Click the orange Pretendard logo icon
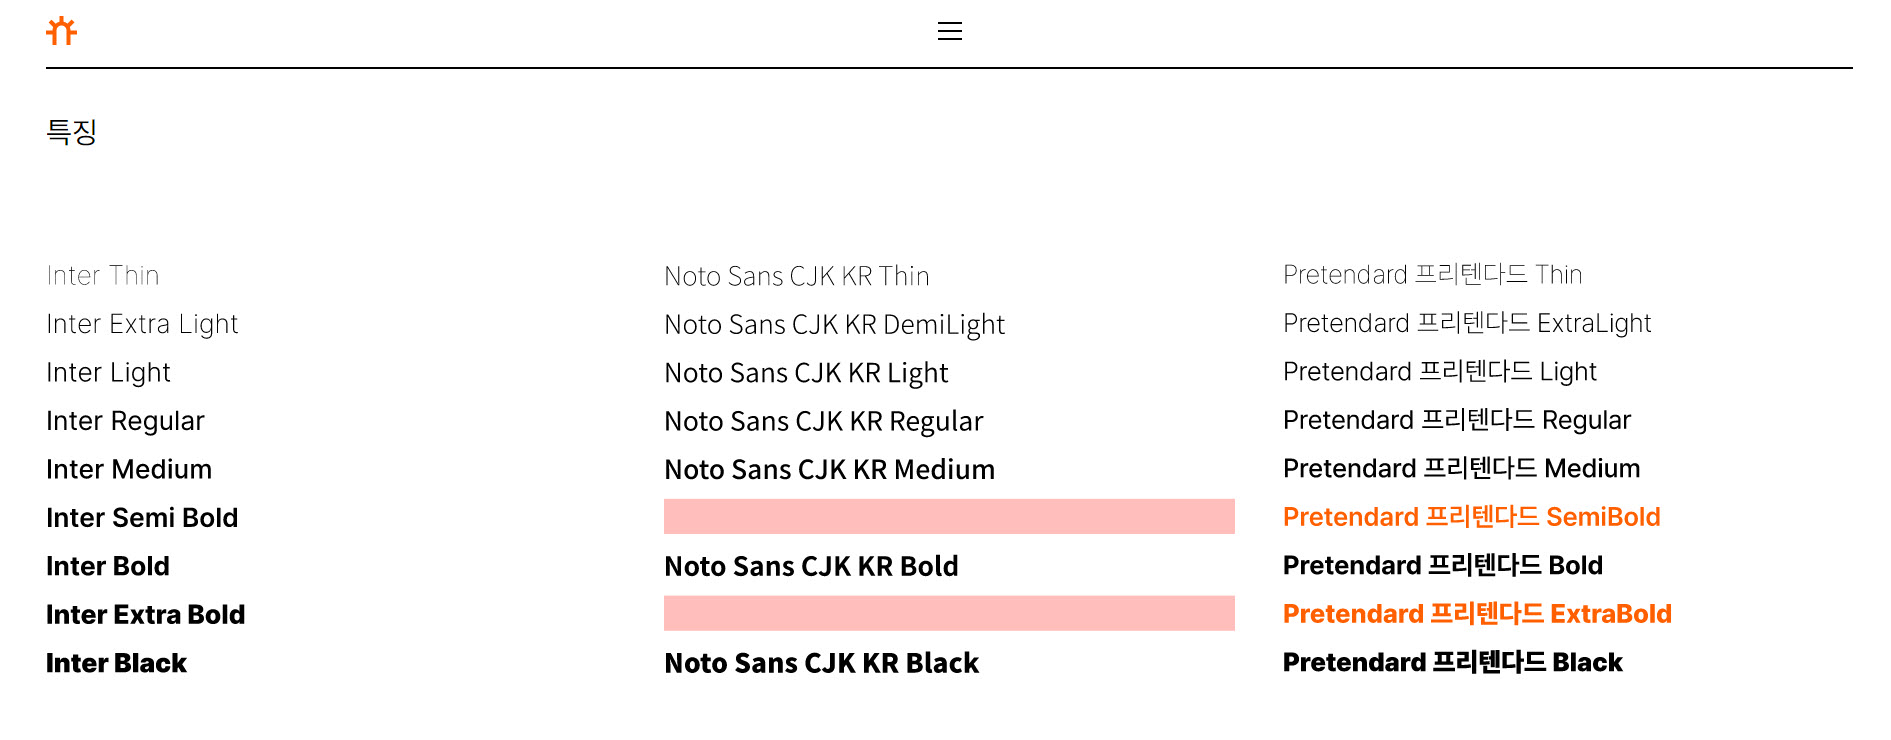 pos(61,31)
